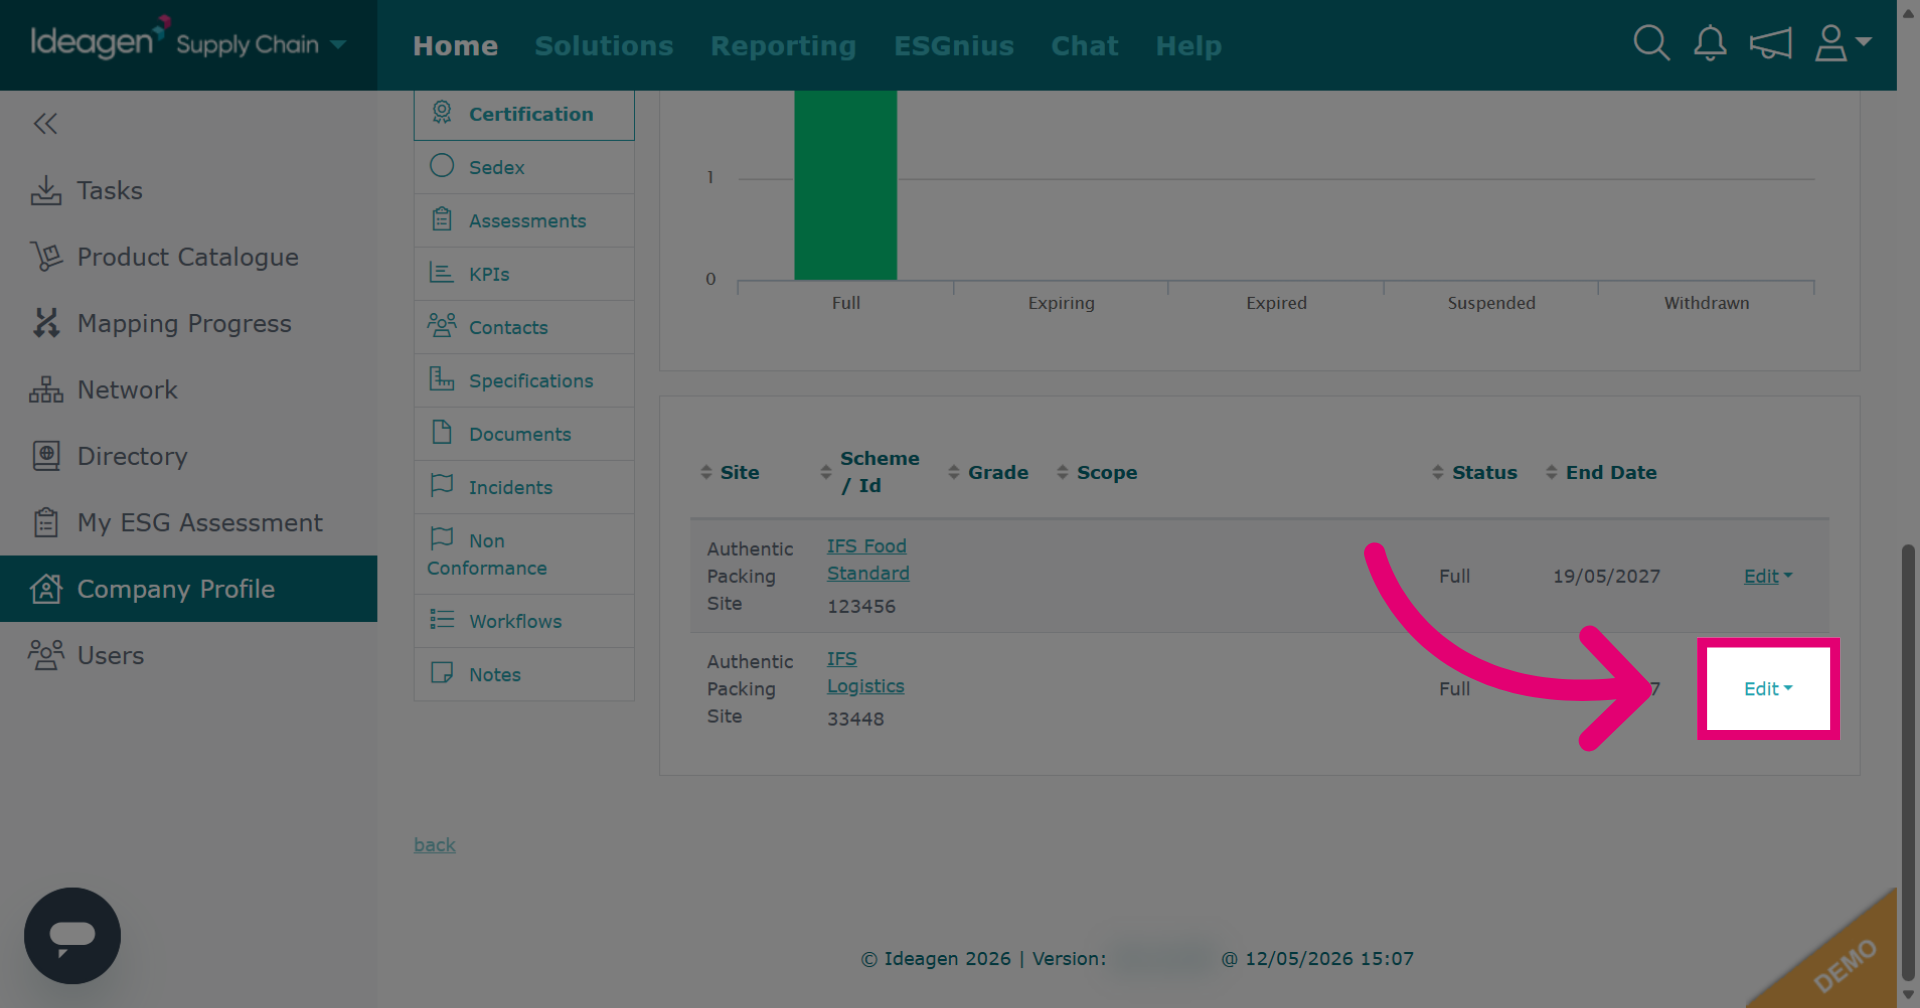
Task: Click the KPIs chart icon
Action: click(x=442, y=272)
